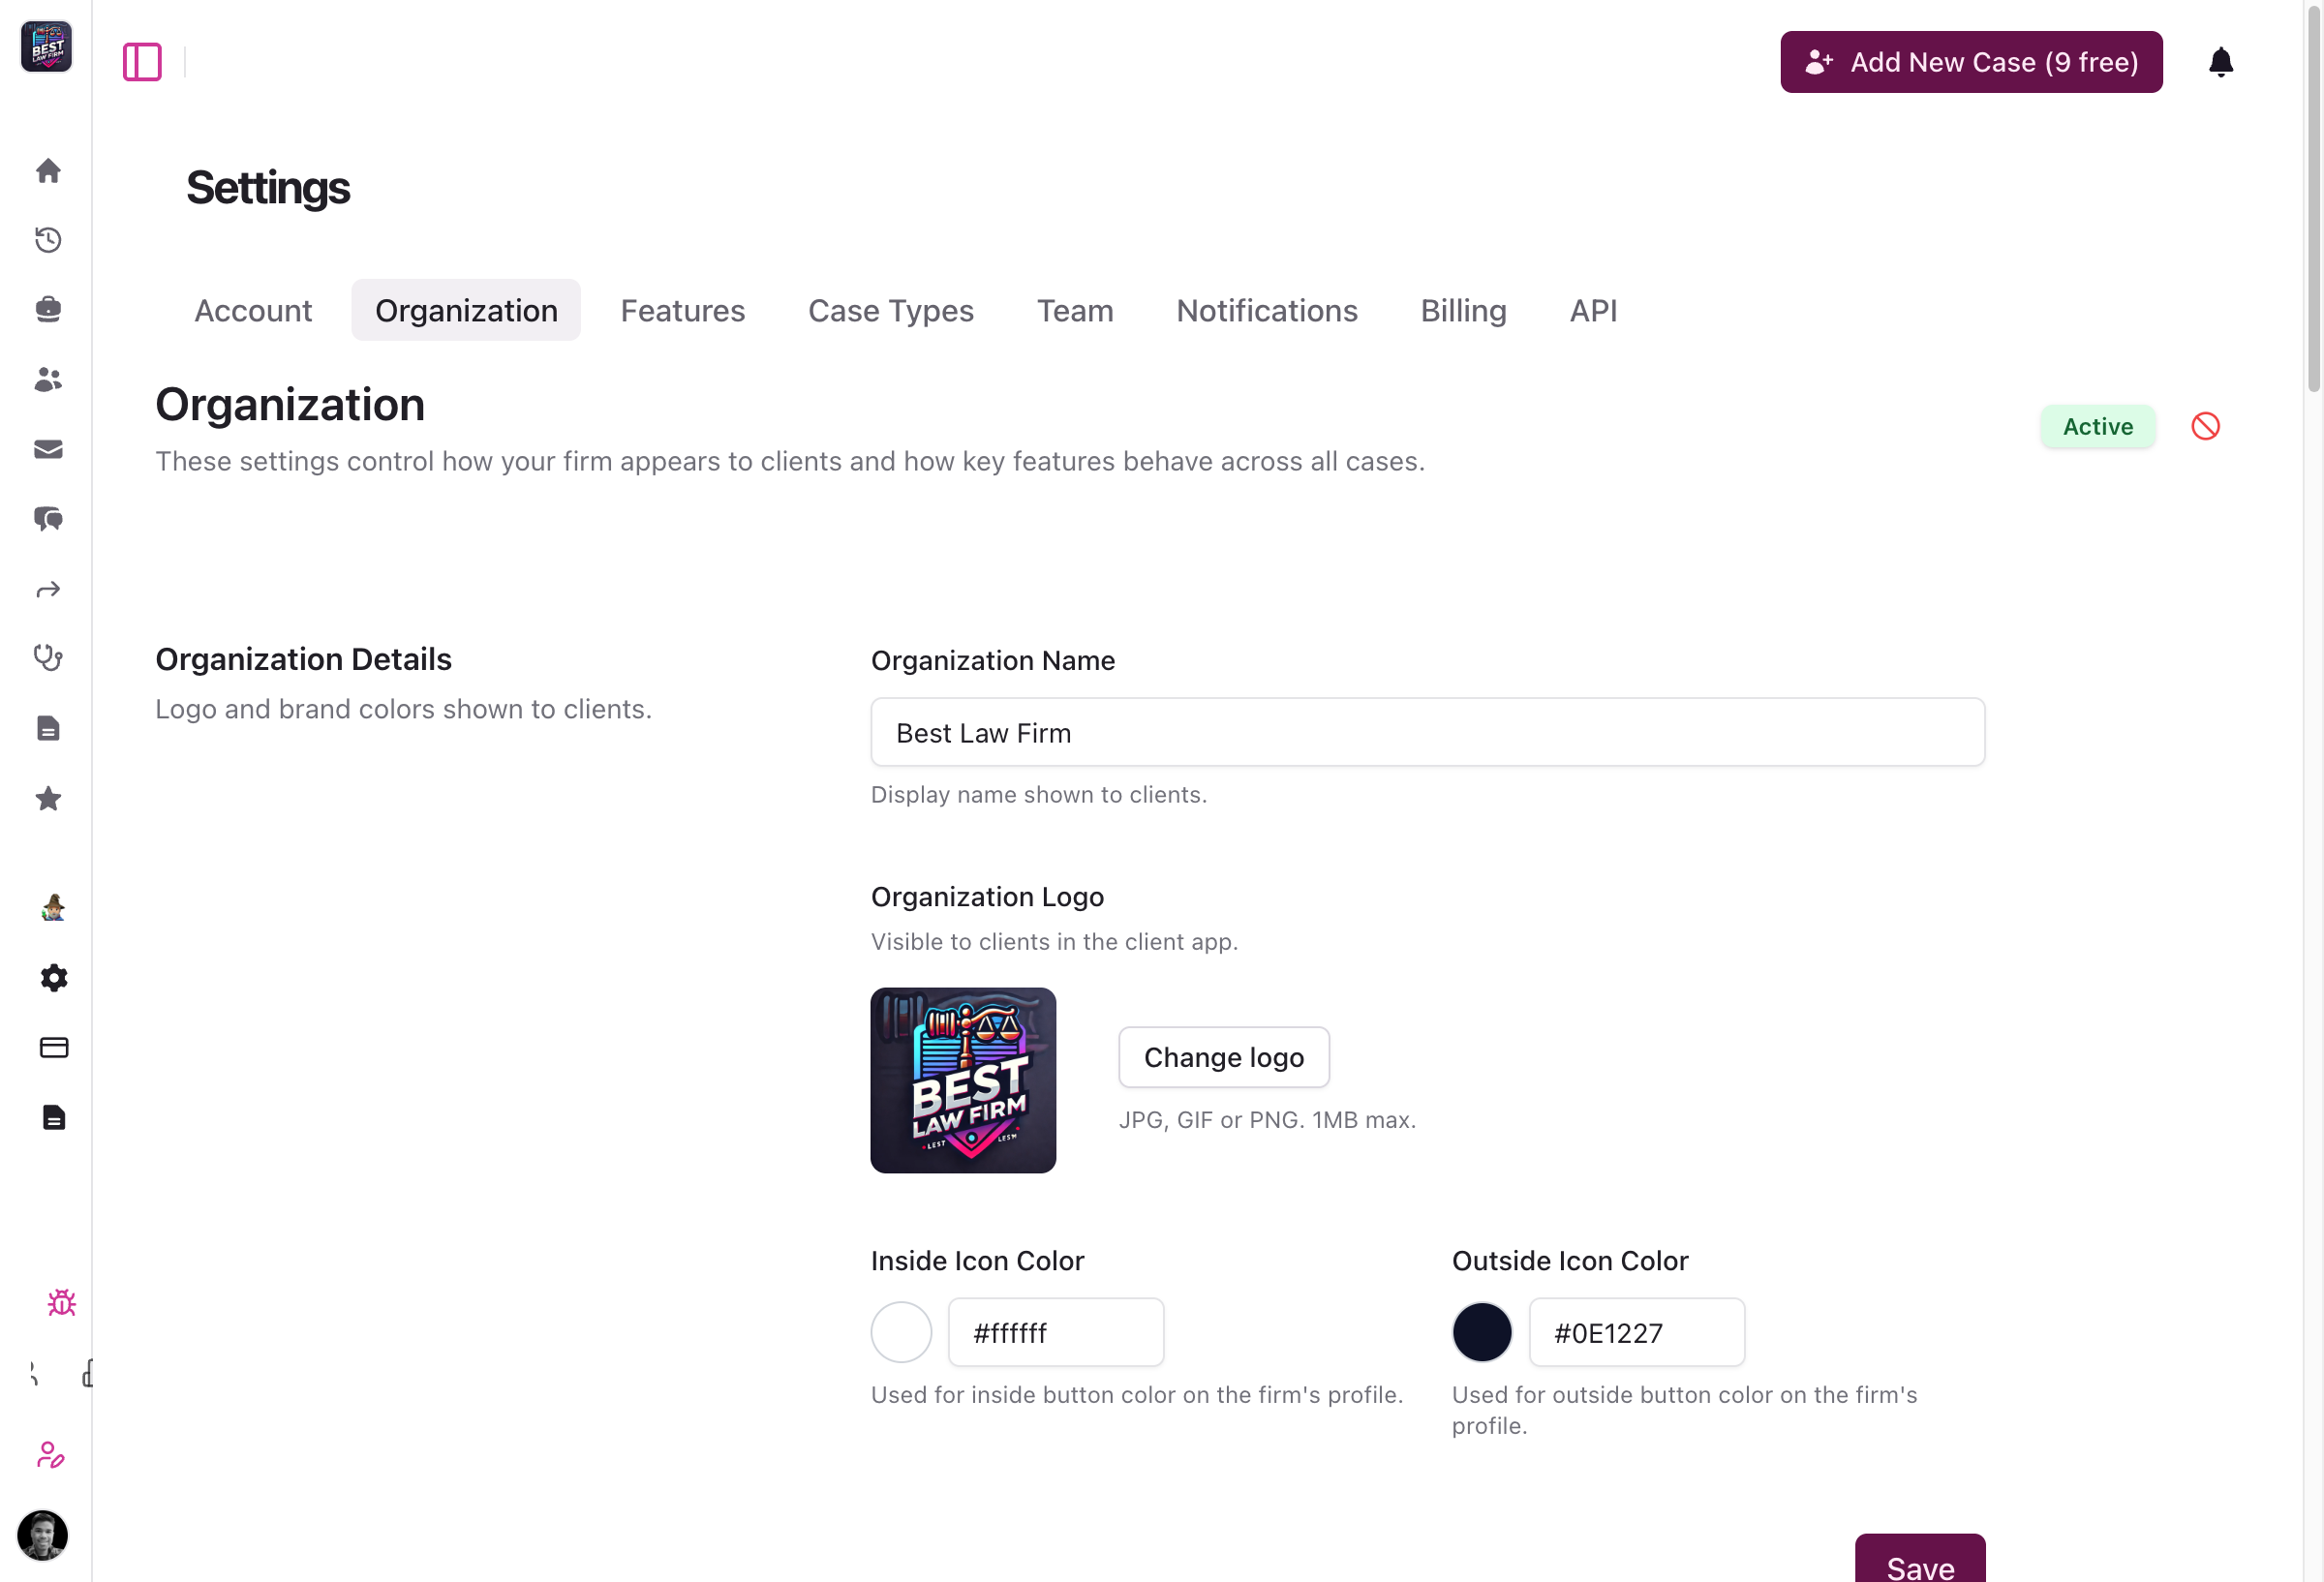The height and width of the screenshot is (1582, 2324).
Task: Click the red deactivate organization icon
Action: (2205, 427)
